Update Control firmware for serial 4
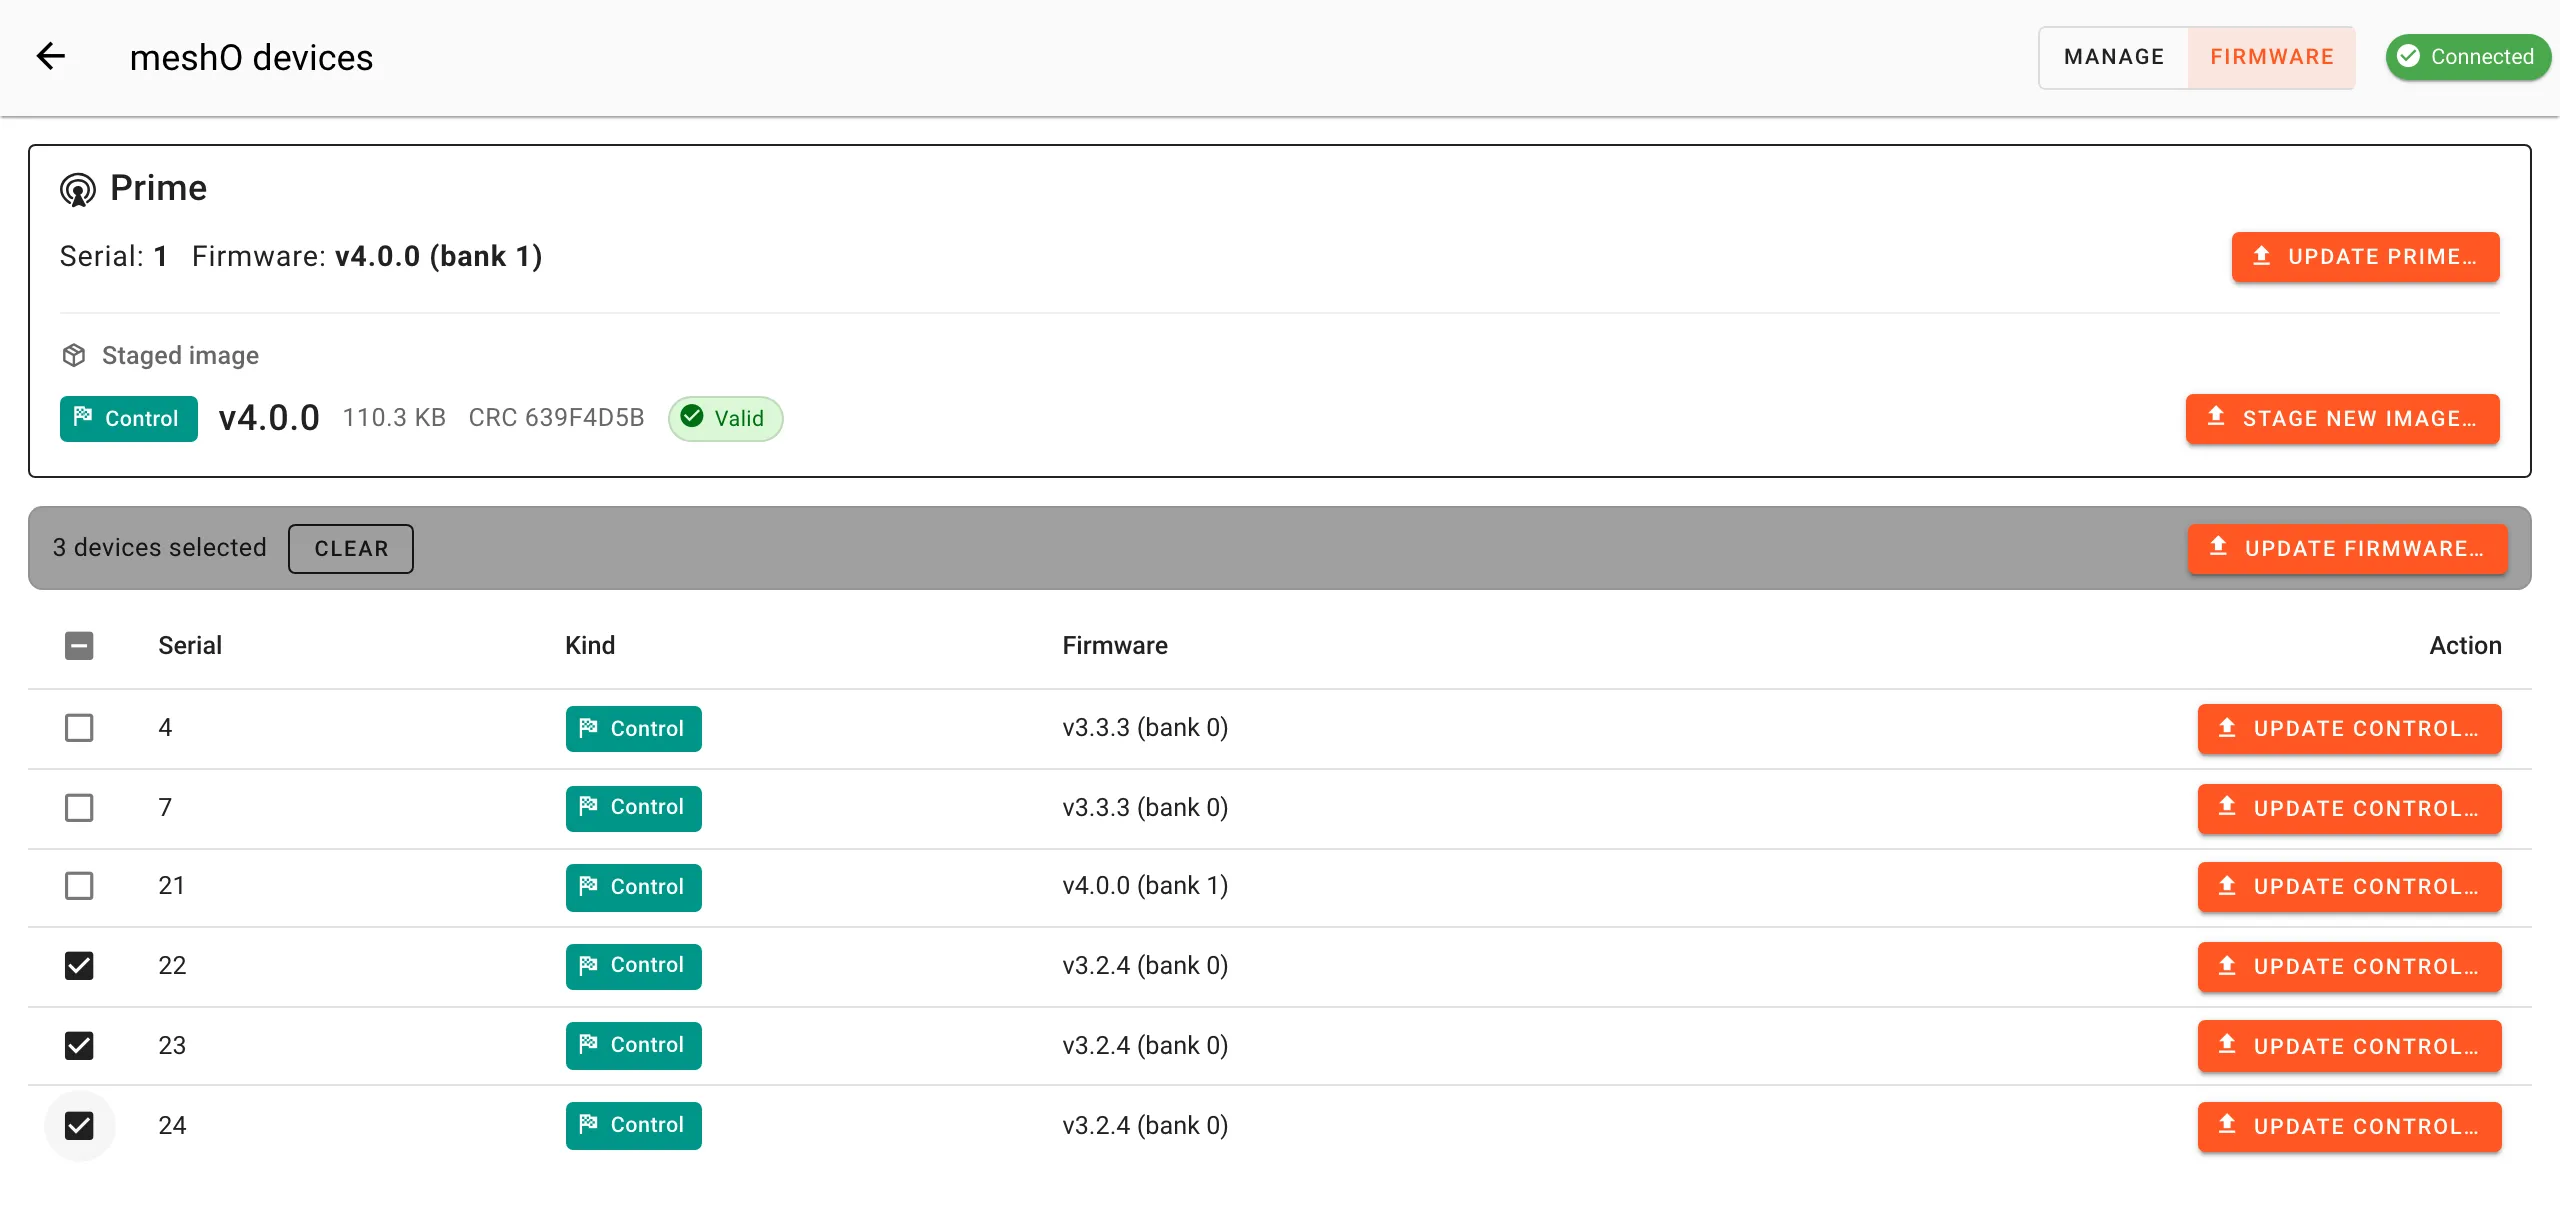2560x1210 pixels. click(x=2349, y=729)
